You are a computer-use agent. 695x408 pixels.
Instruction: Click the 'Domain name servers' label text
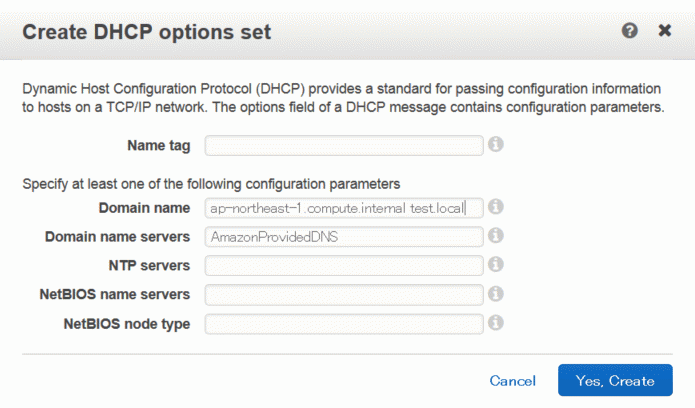click(117, 237)
